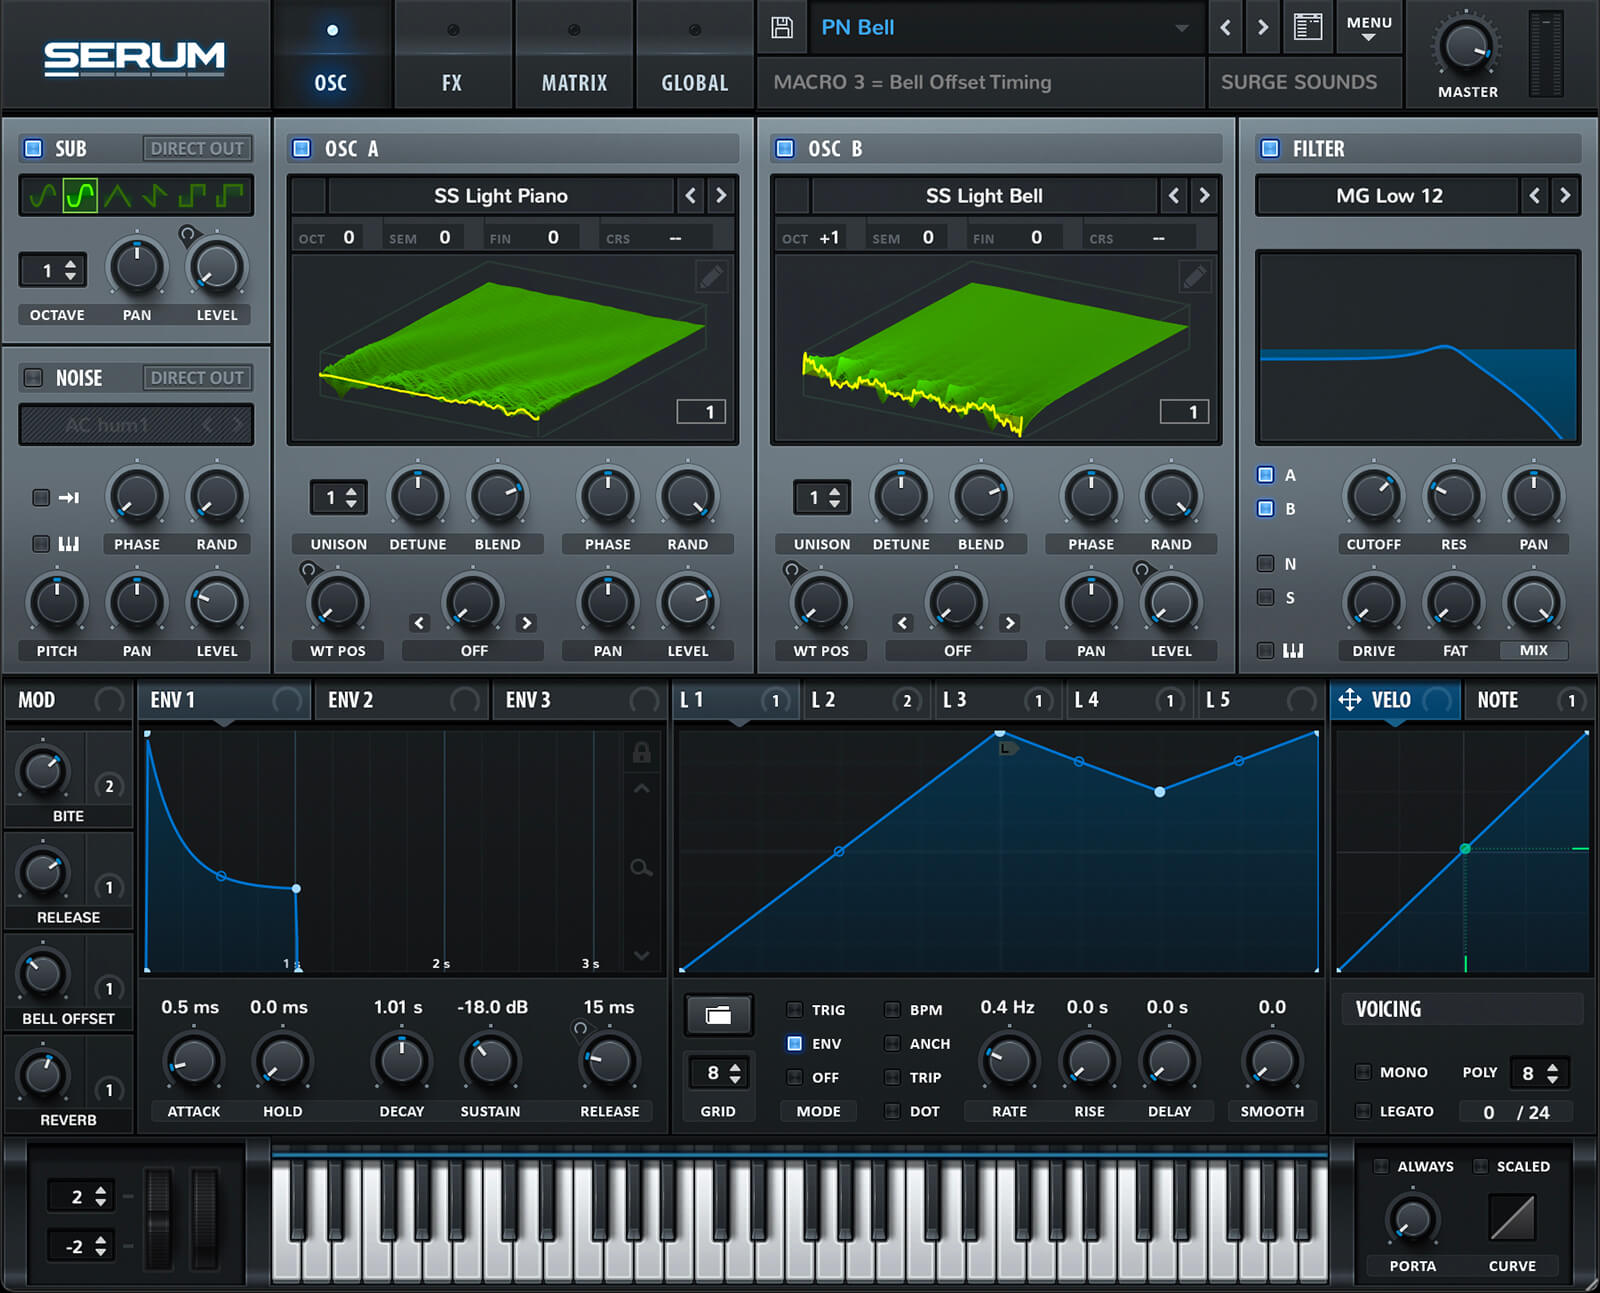The width and height of the screenshot is (1600, 1293).
Task: Open noise sample AC hum1 selector
Action: tap(136, 425)
